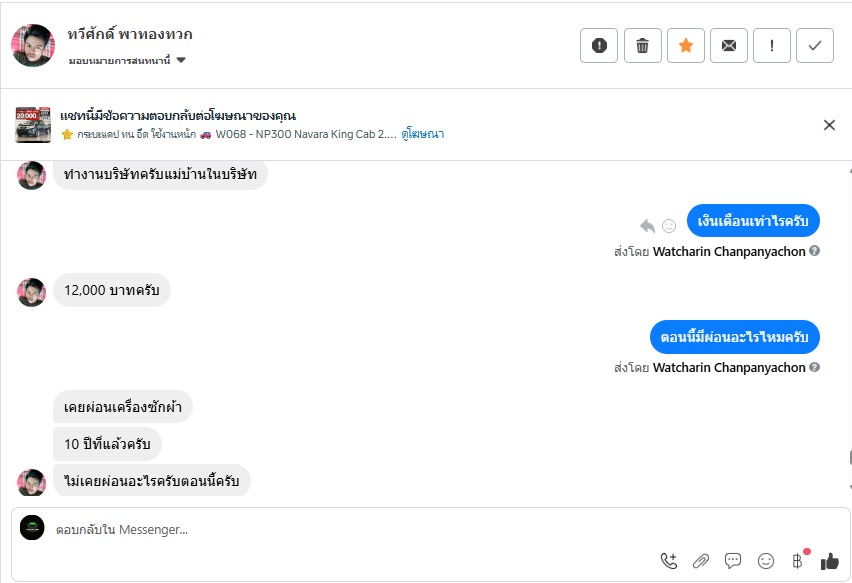852x583 pixels.
Task: Reply to the เงินเดือนเท่าไรครับ message with the arrow
Action: 648,225
